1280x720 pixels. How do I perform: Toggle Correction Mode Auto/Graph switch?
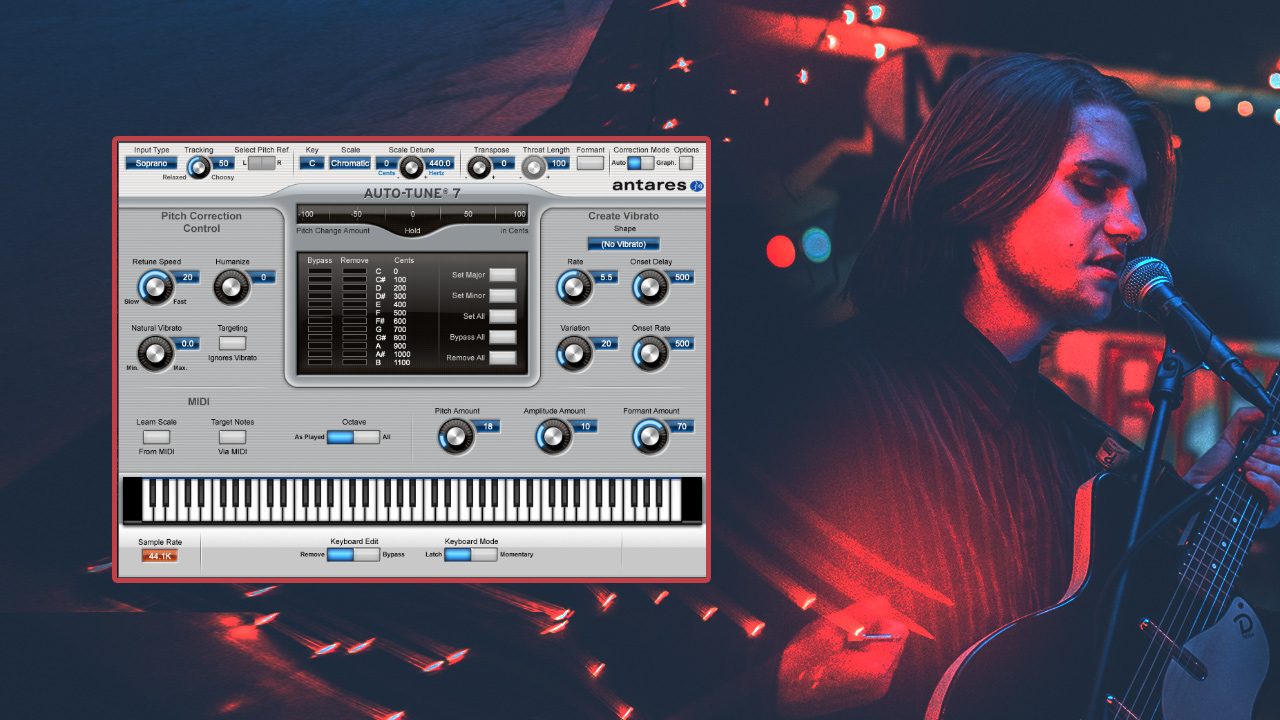[x=640, y=163]
